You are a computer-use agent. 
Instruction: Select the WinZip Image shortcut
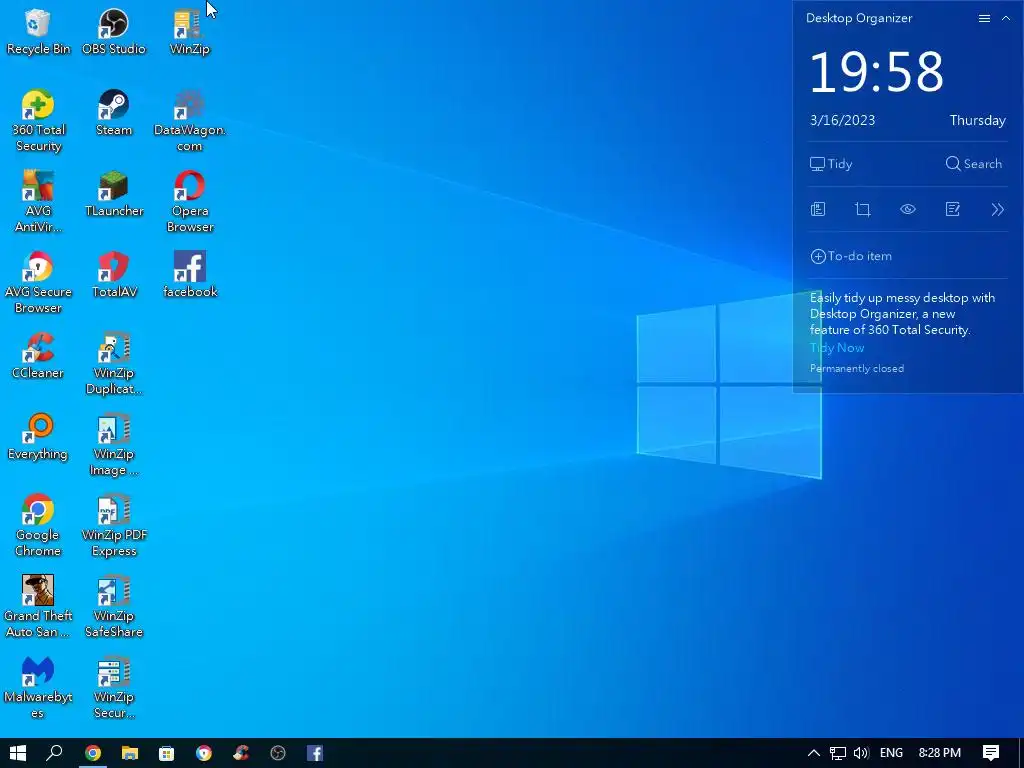114,445
